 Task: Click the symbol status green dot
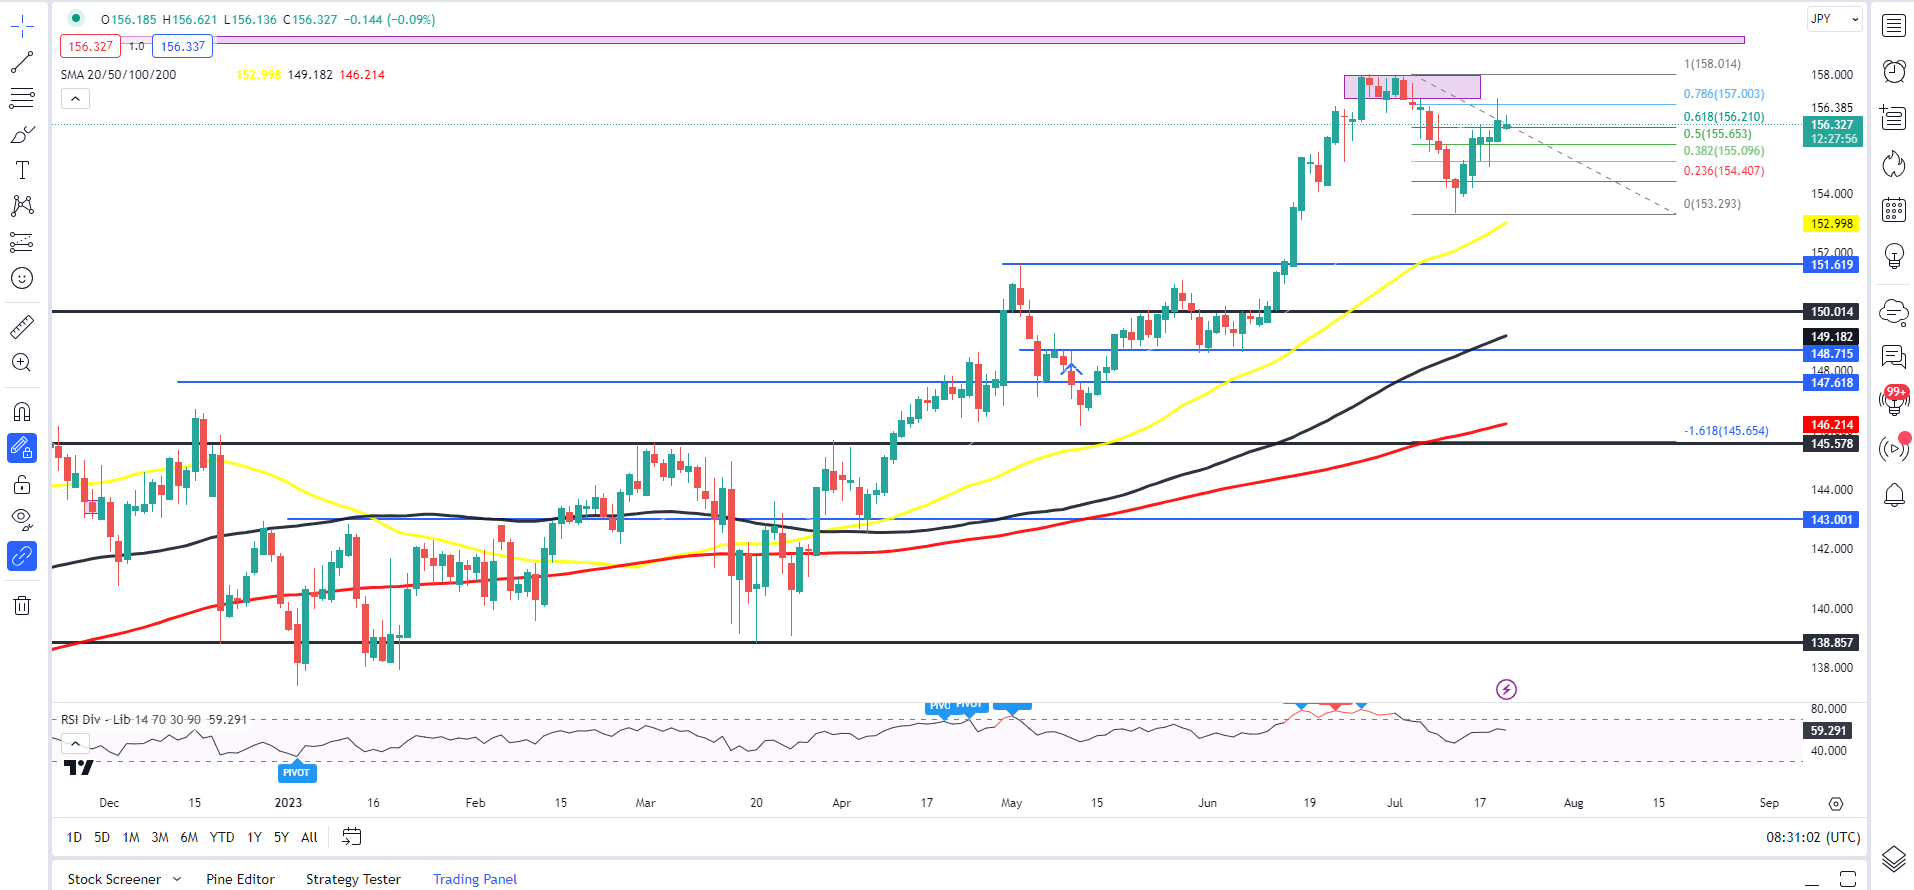click(x=75, y=19)
